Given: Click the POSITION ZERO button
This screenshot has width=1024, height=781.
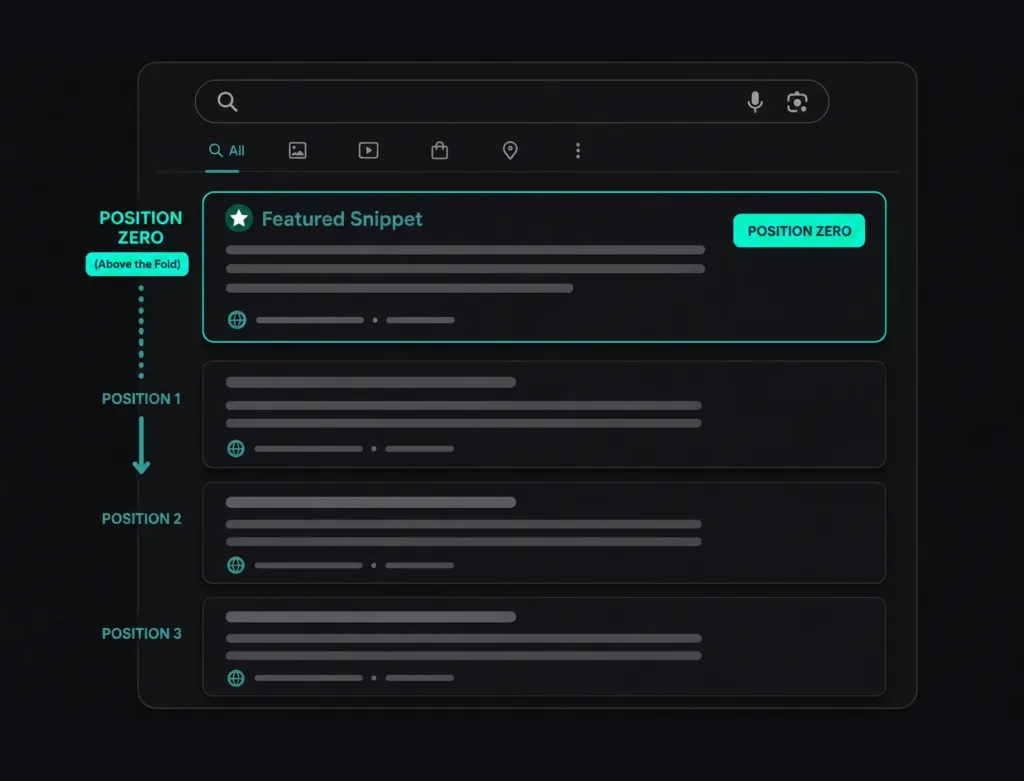Looking at the screenshot, I should (x=799, y=231).
